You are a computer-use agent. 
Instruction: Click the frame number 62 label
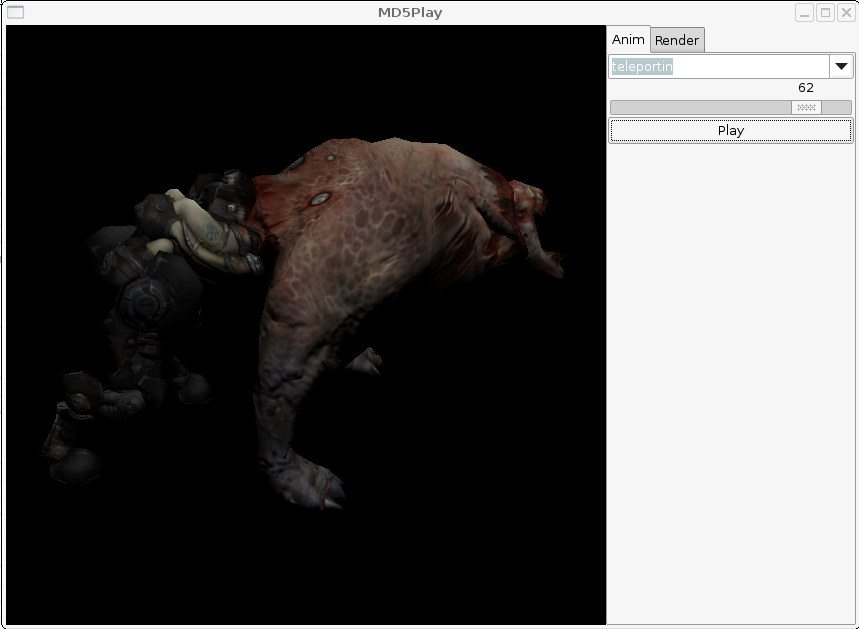click(x=806, y=88)
